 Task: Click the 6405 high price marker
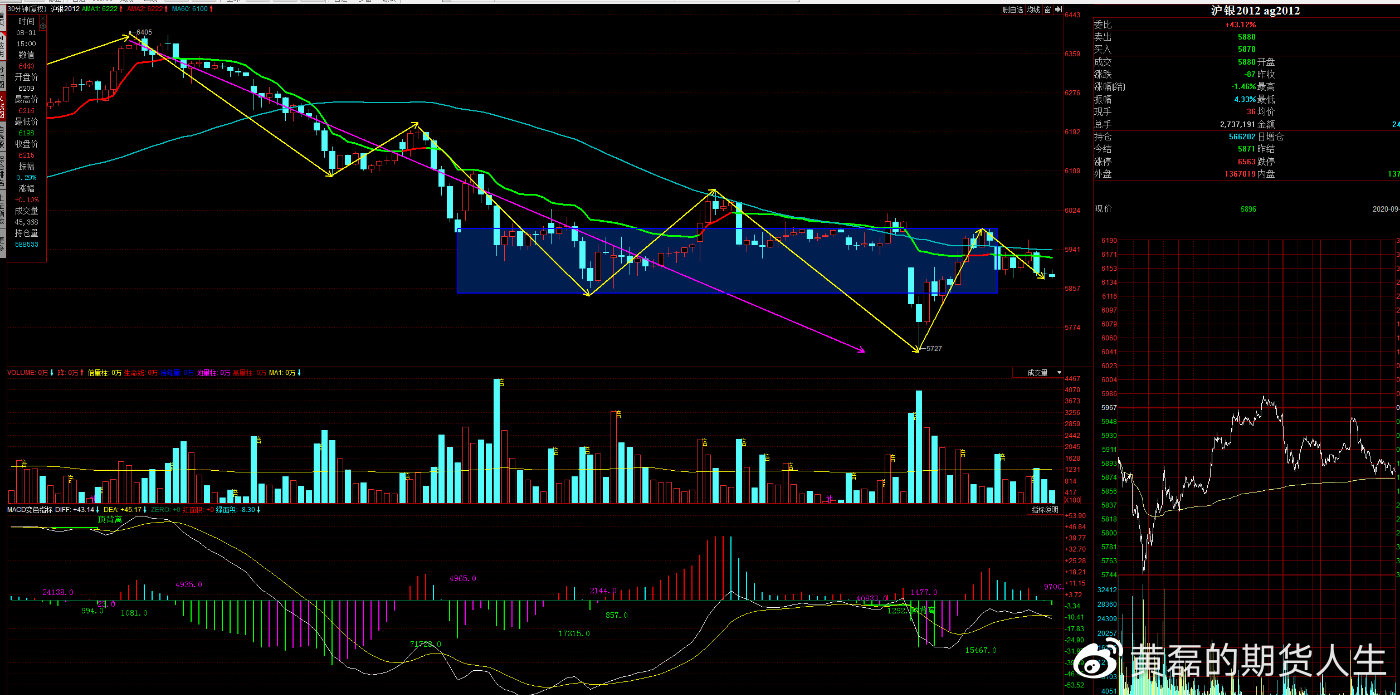tap(144, 32)
